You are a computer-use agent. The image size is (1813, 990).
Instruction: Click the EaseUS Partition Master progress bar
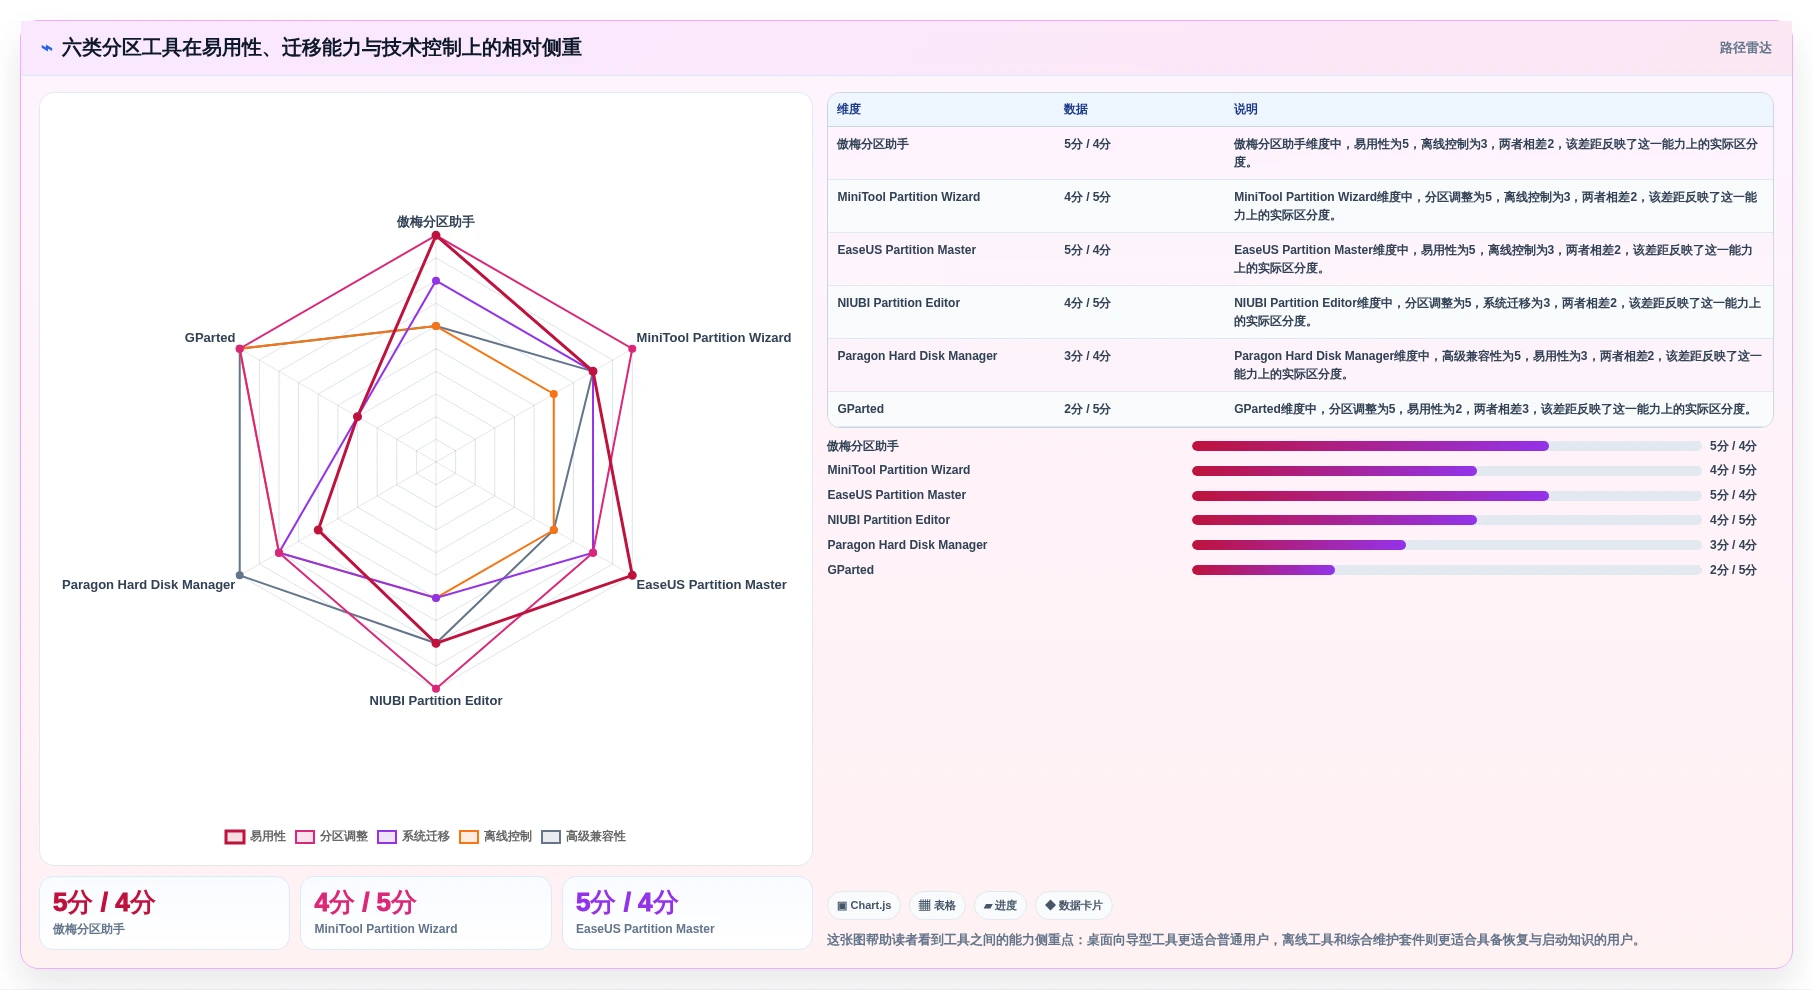[x=1446, y=496]
